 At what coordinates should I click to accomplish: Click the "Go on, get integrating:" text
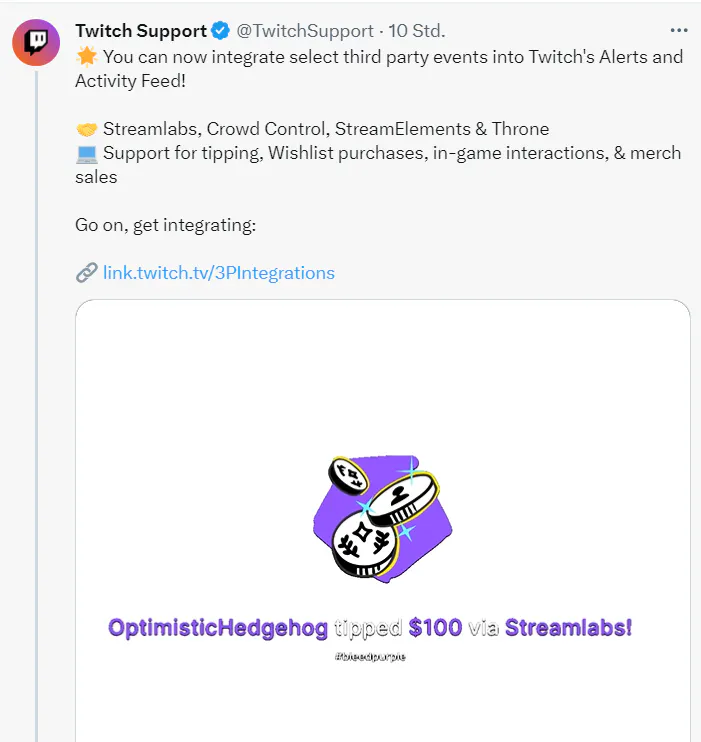[166, 225]
